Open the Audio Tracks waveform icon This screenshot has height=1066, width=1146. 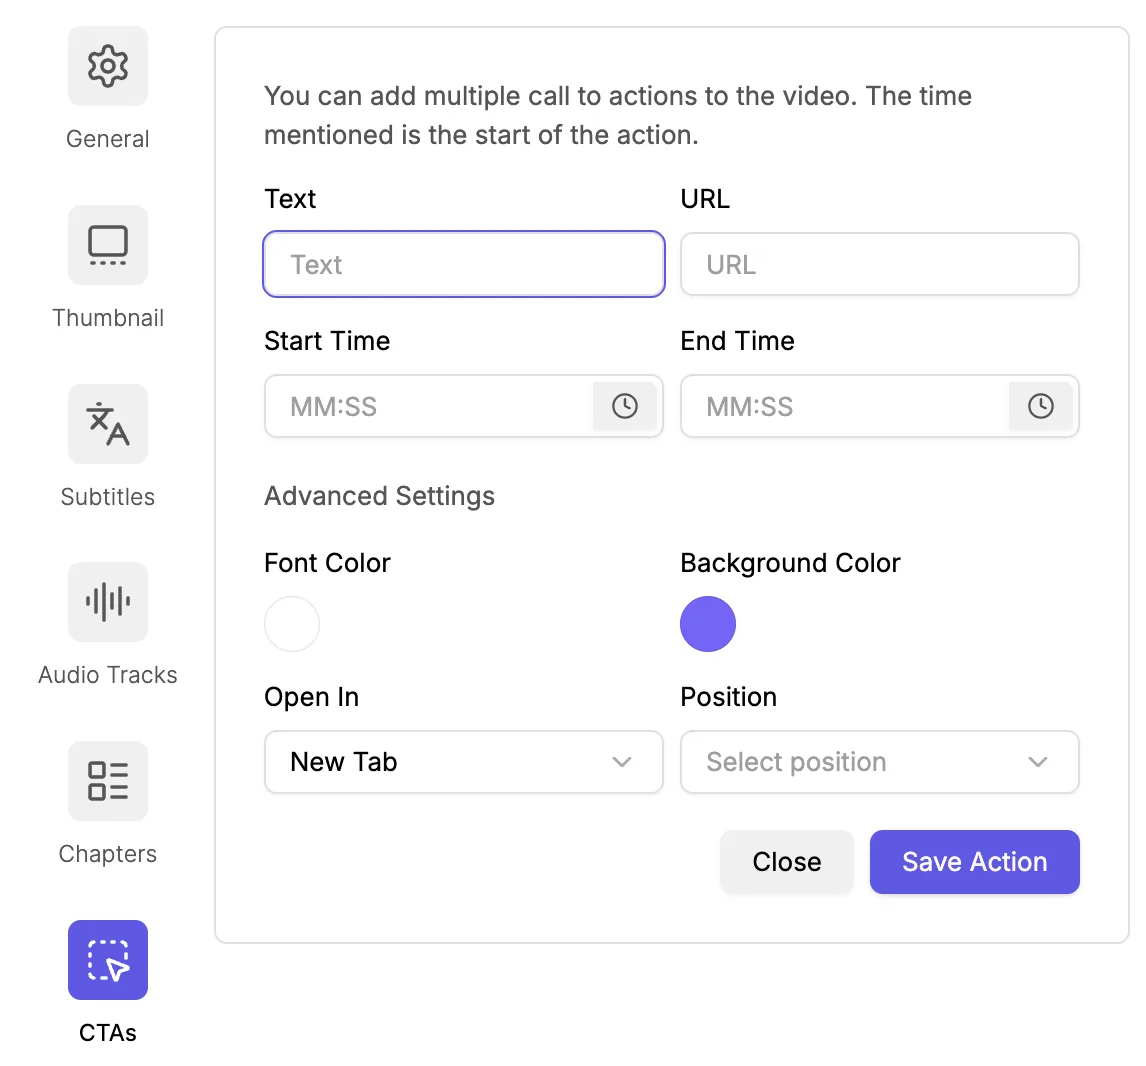(x=108, y=602)
